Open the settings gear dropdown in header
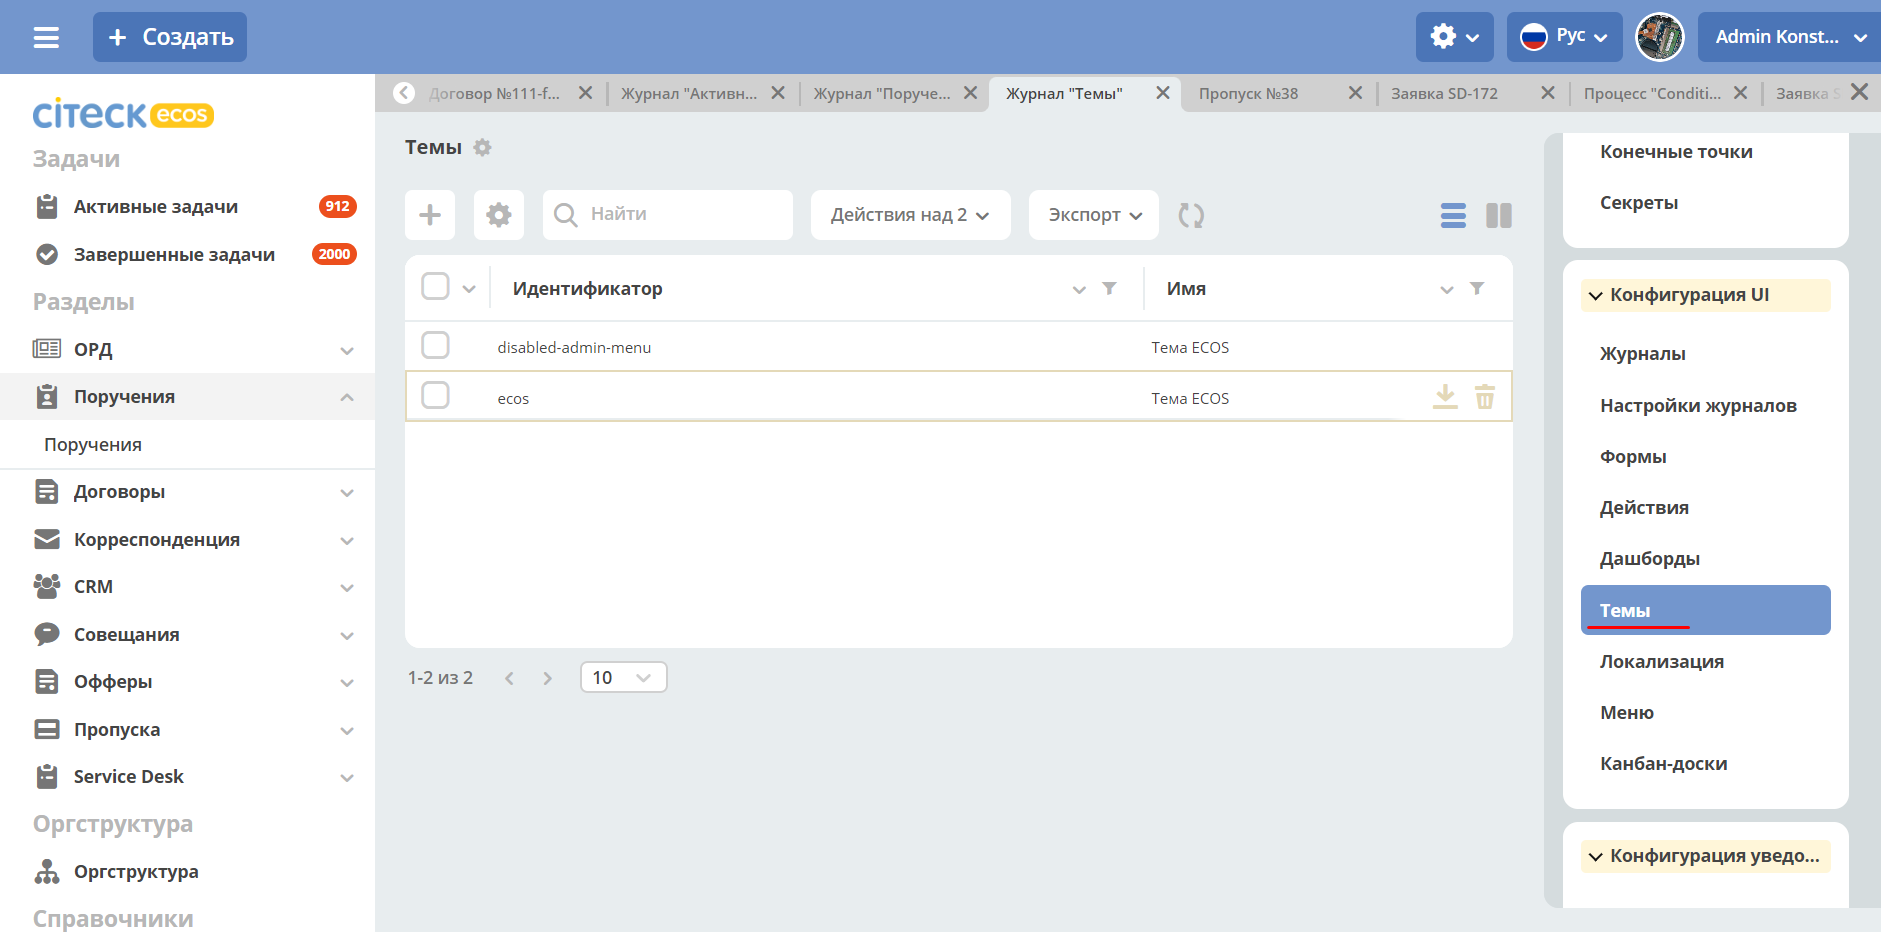The width and height of the screenshot is (1881, 932). pyautogui.click(x=1454, y=37)
